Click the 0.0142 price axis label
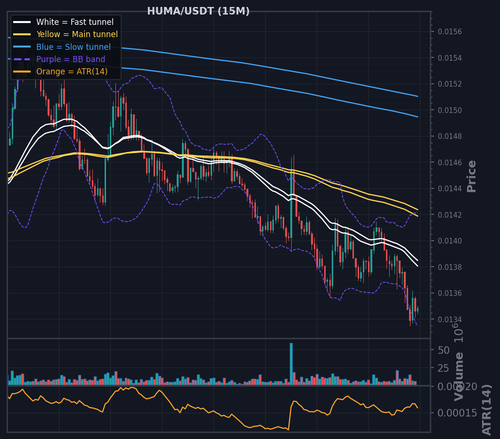Viewport: 500px width, 439px height. click(450, 215)
